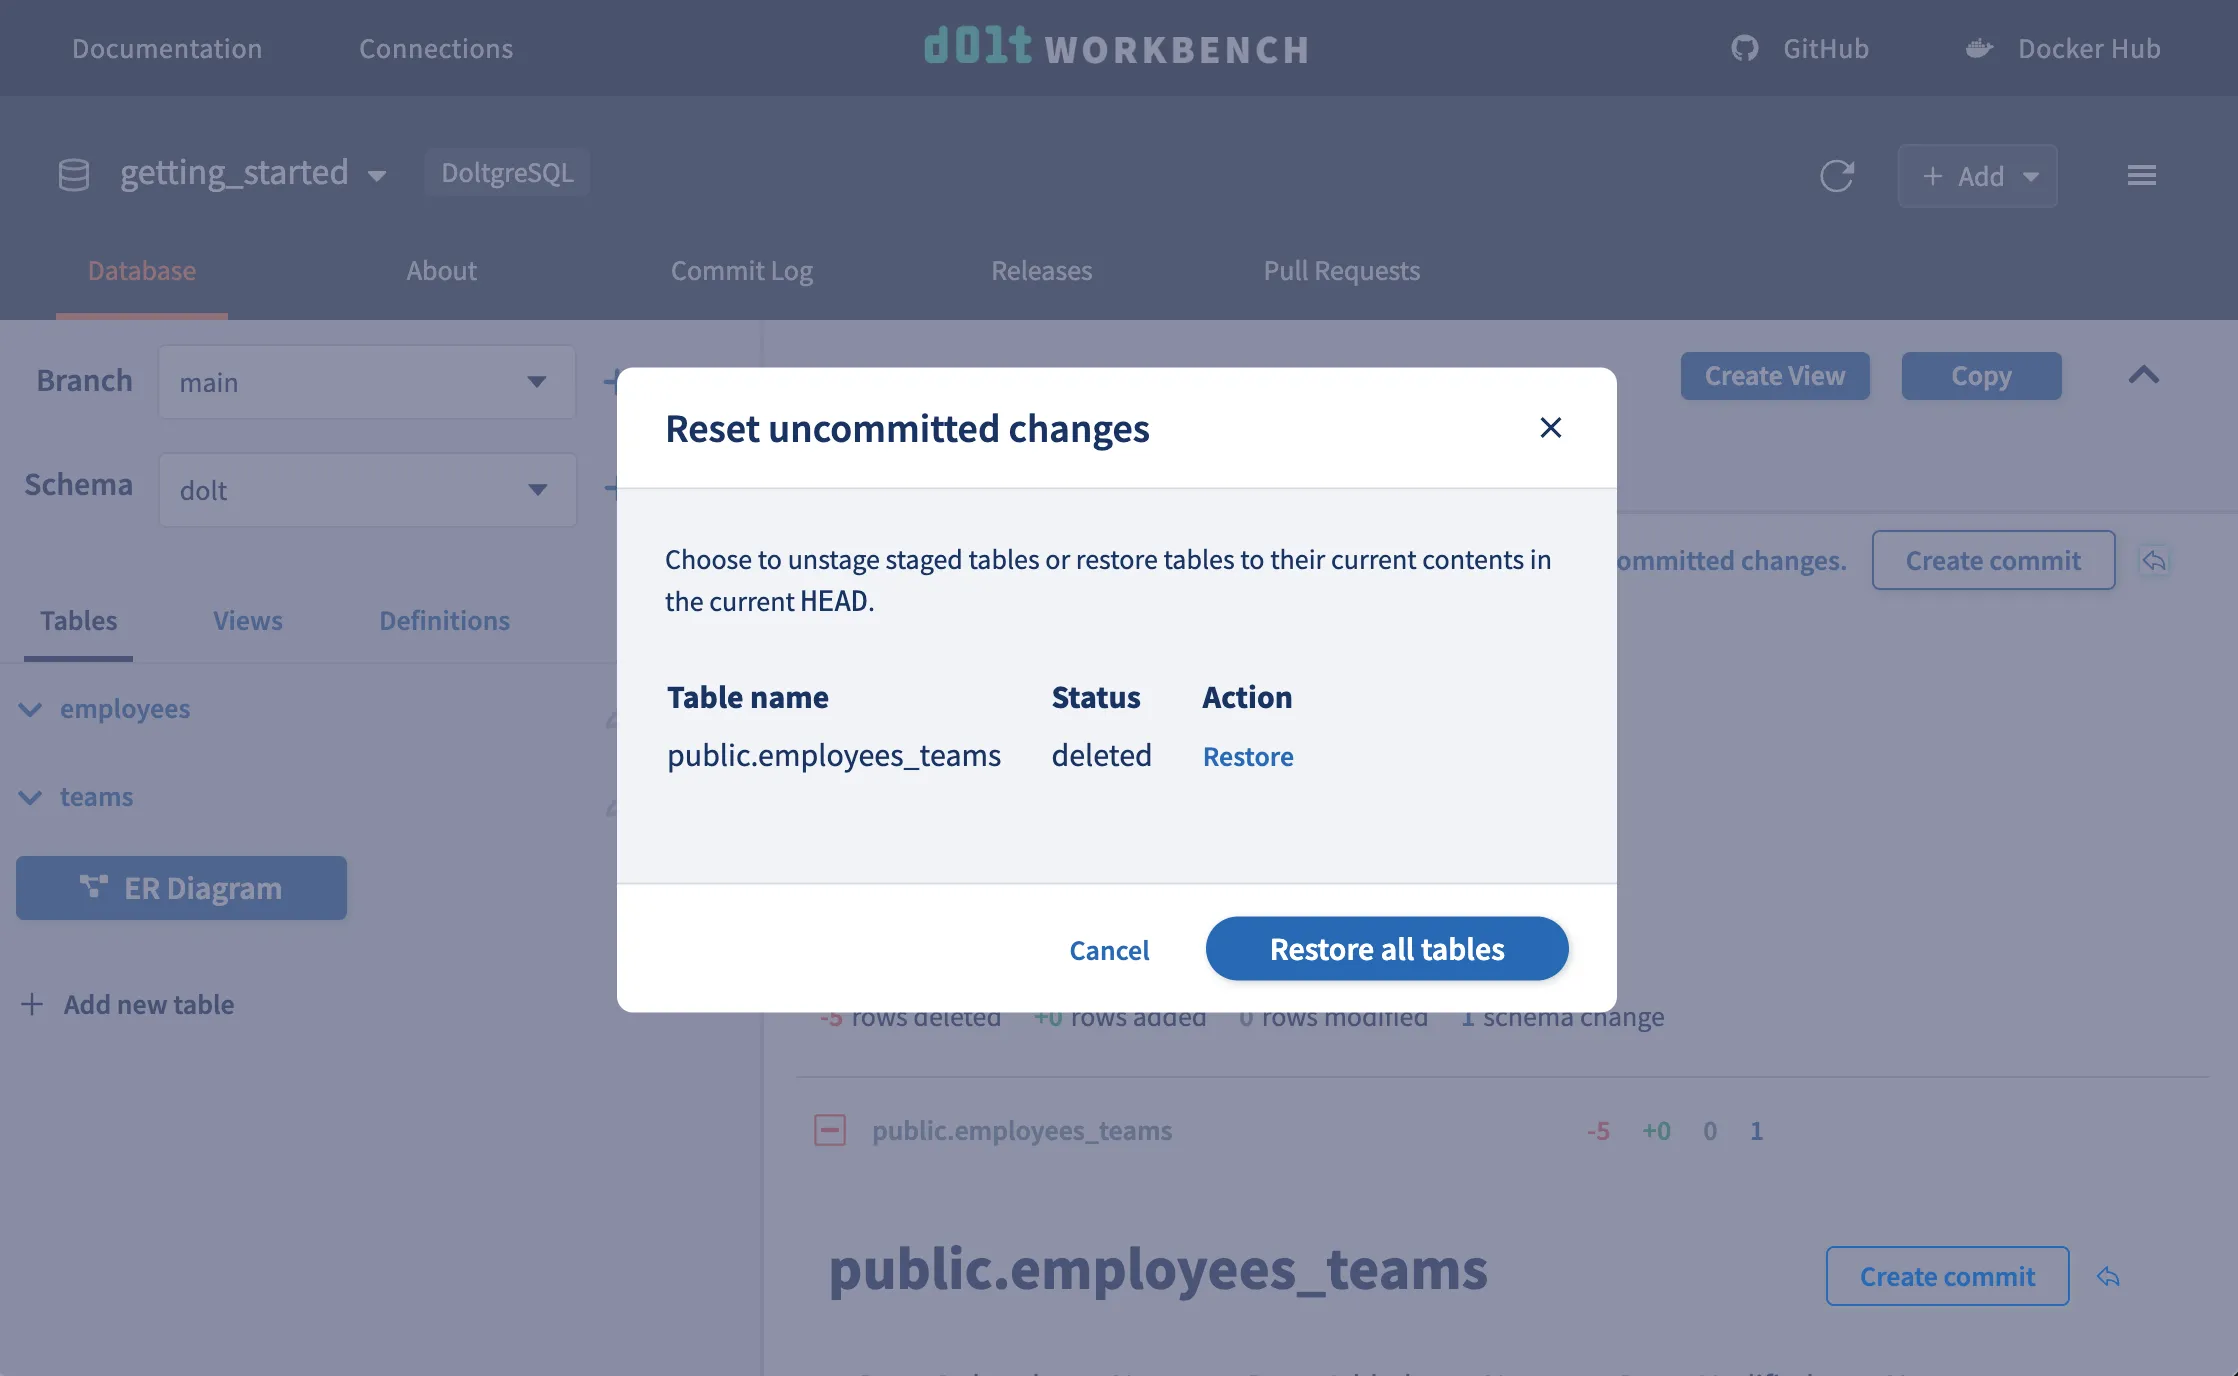Screen dimensions: 2238x1376
Task: Open the Add dropdown button
Action: 1977,176
